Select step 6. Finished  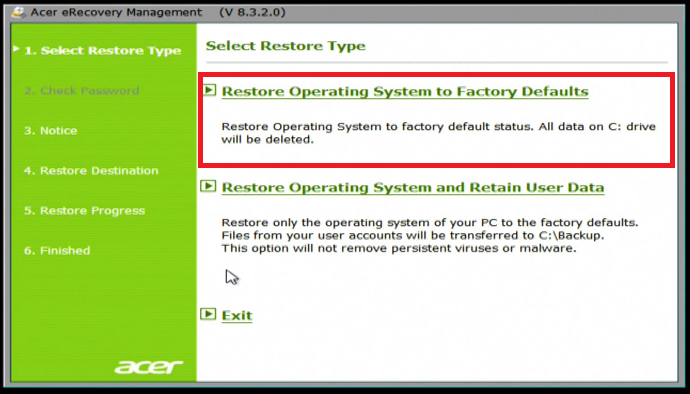coord(57,251)
